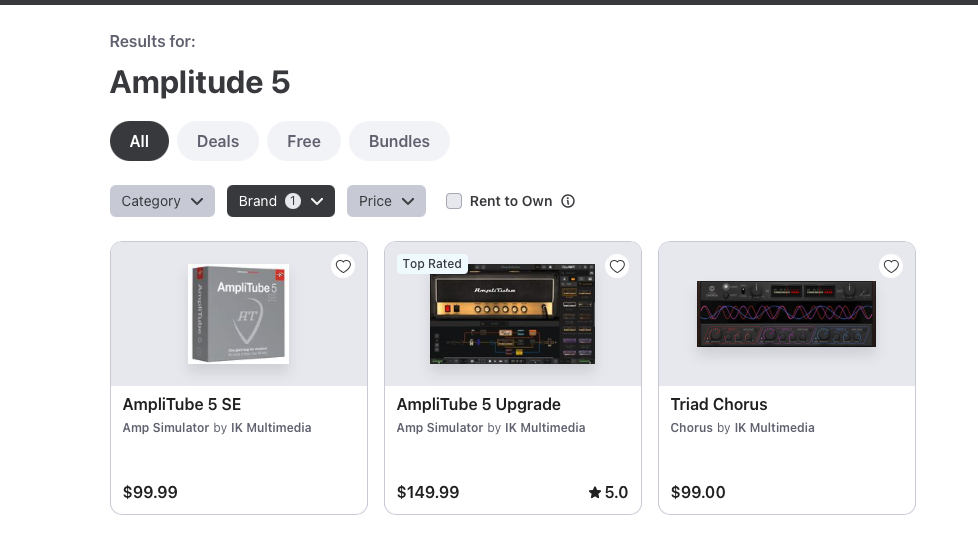Click Triad Chorus plugin thumbnail image
The width and height of the screenshot is (978, 536).
[x=786, y=314]
